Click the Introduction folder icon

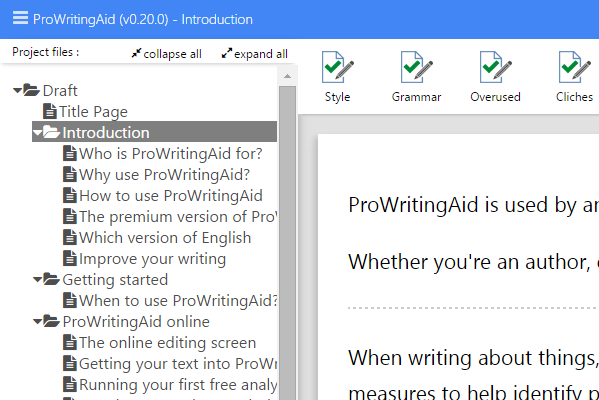point(51,132)
